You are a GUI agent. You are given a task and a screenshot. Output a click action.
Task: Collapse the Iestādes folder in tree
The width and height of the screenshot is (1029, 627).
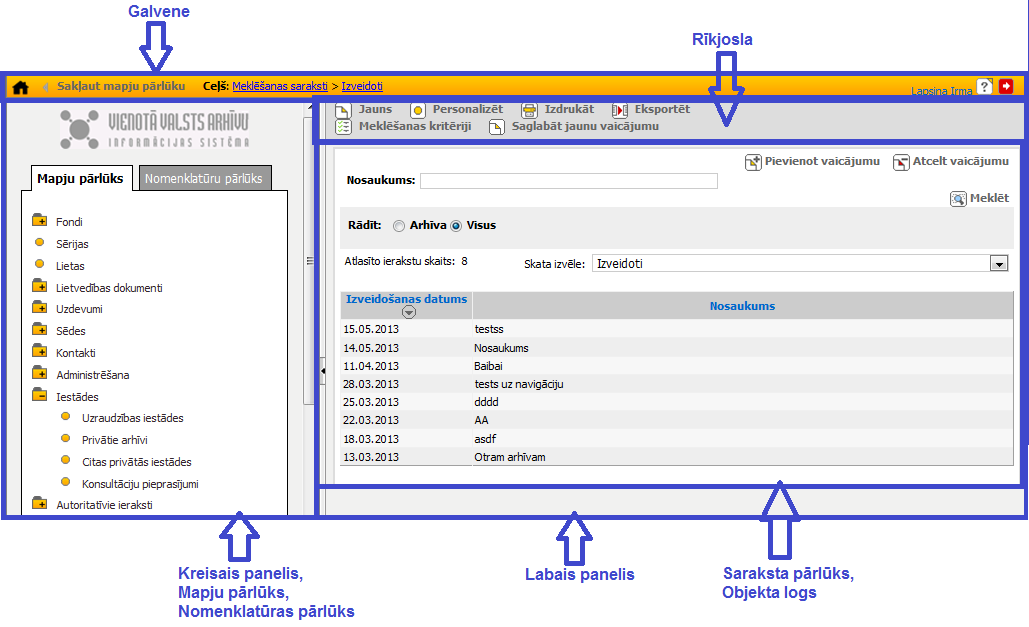[40, 397]
